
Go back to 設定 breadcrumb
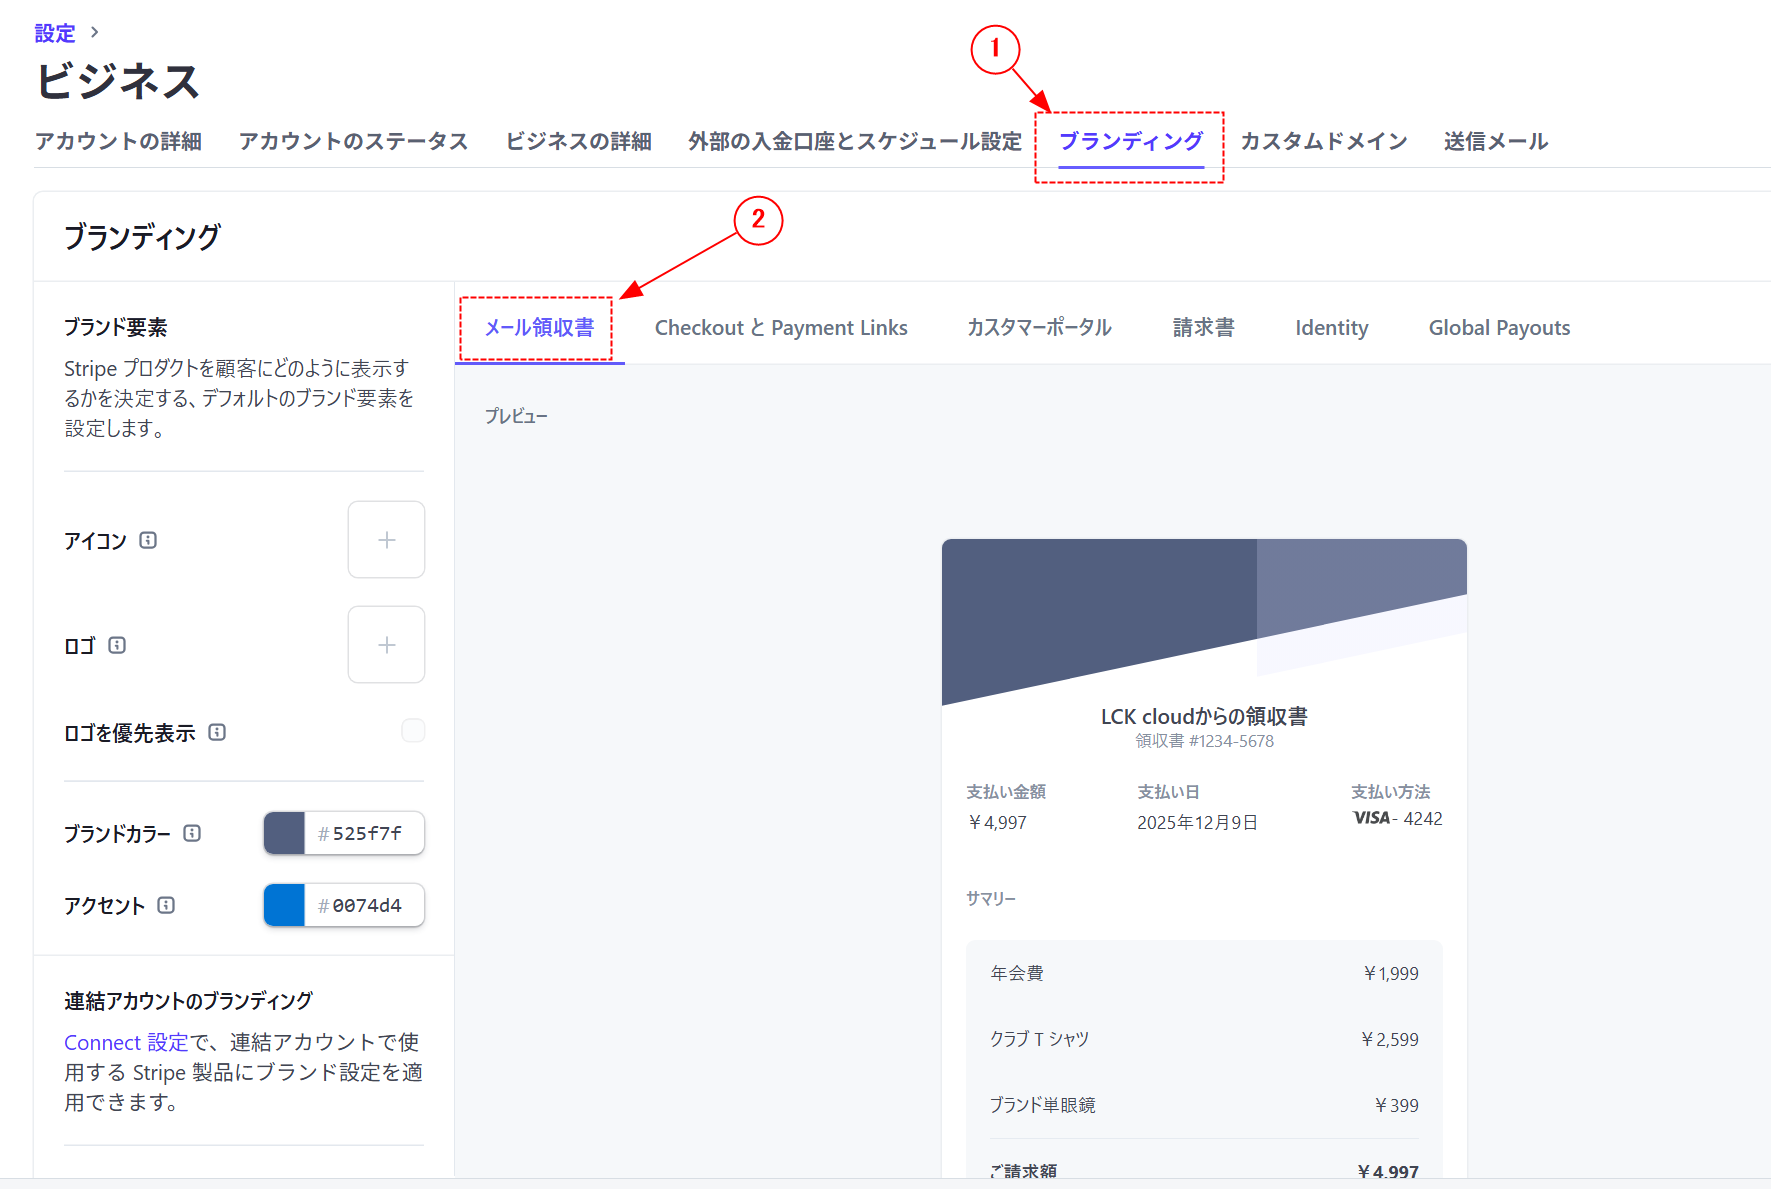[x=55, y=33]
